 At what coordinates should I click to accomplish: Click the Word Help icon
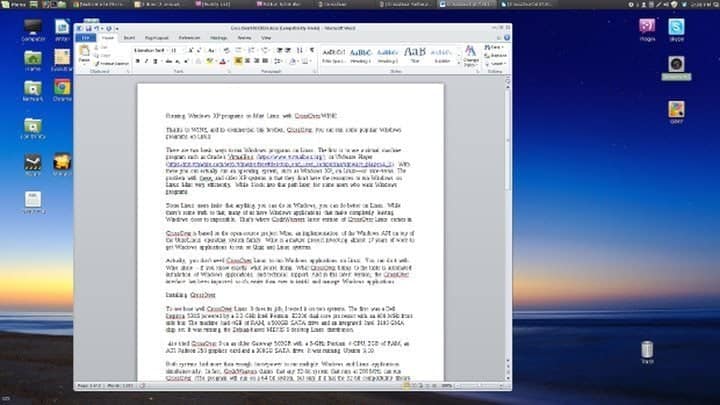coord(507,38)
